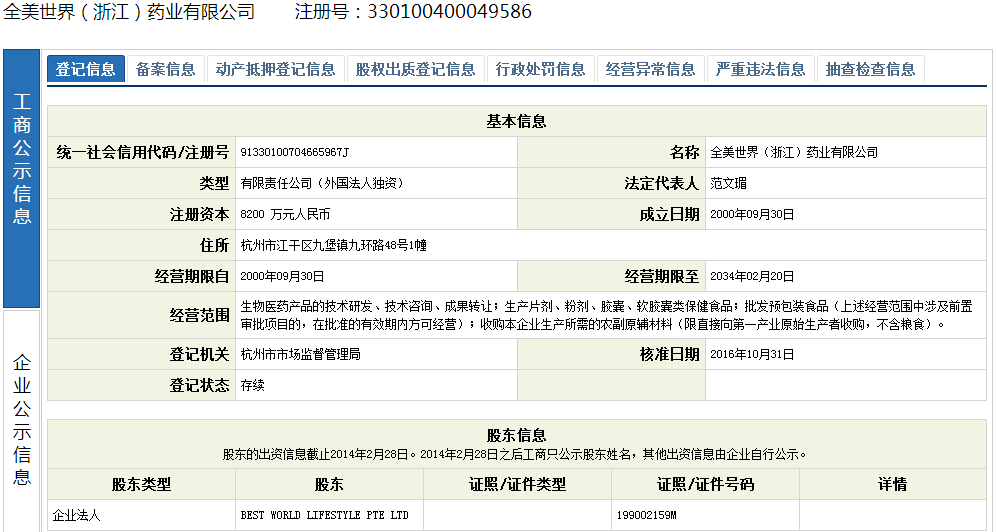This screenshot has width=996, height=532.
Task: Click the 证照/证件类型 column header
Action: tap(518, 484)
